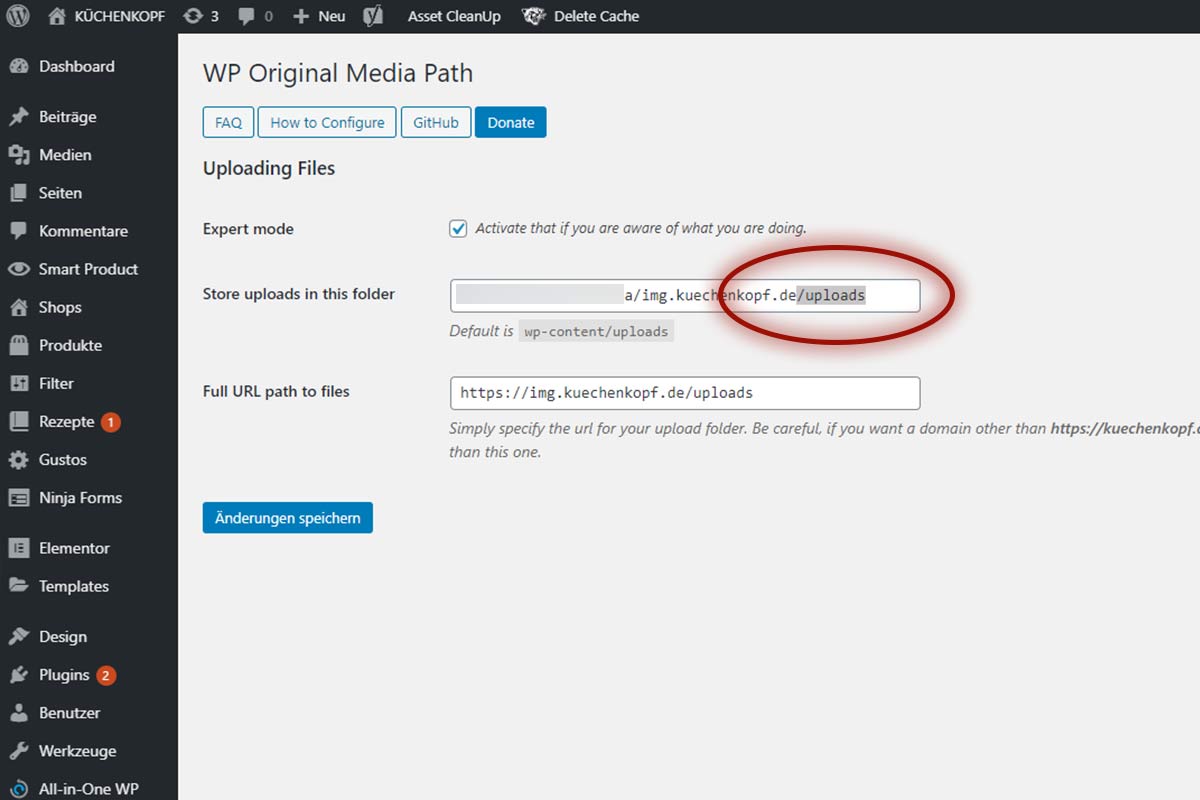
Task: Click the Plugins update count badge
Action: [106, 675]
